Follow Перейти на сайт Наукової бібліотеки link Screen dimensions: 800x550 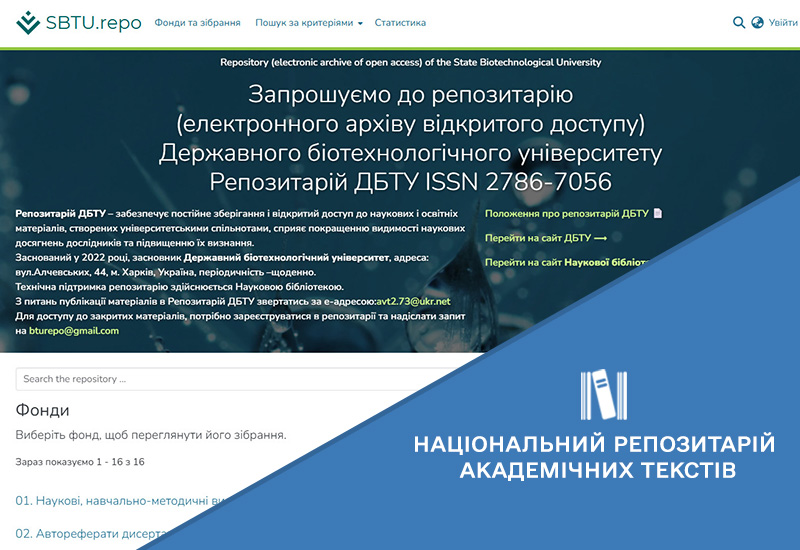[566, 262]
